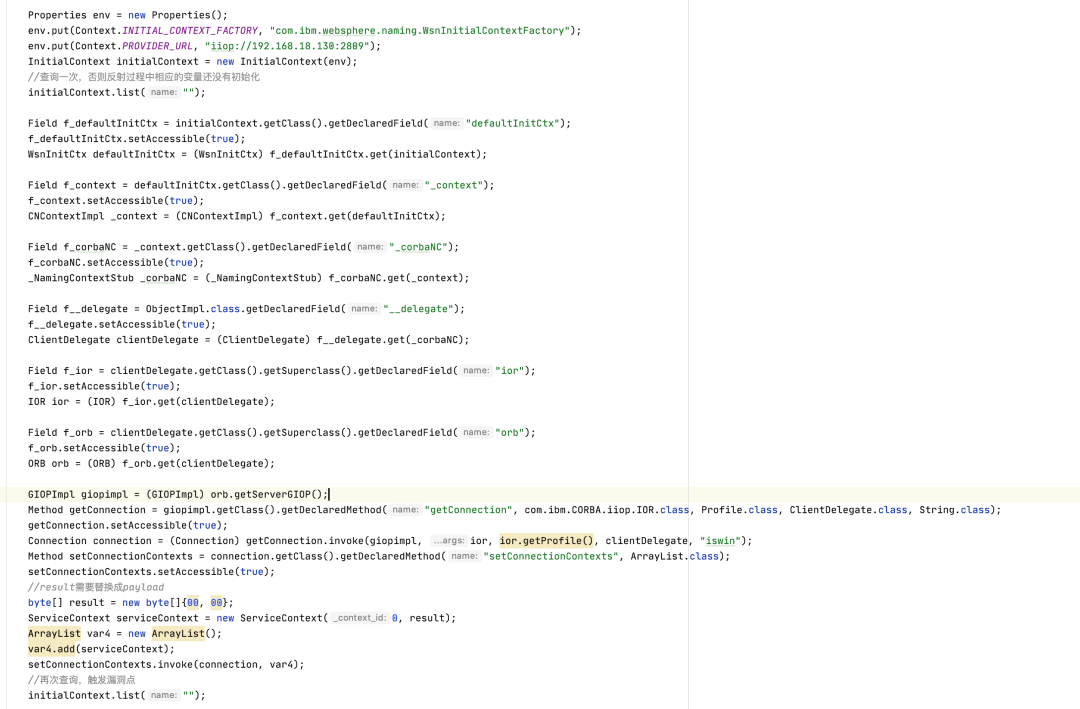1080x709 pixels.
Task: Click the "defaultInitCtx" string literal
Action: (512, 123)
